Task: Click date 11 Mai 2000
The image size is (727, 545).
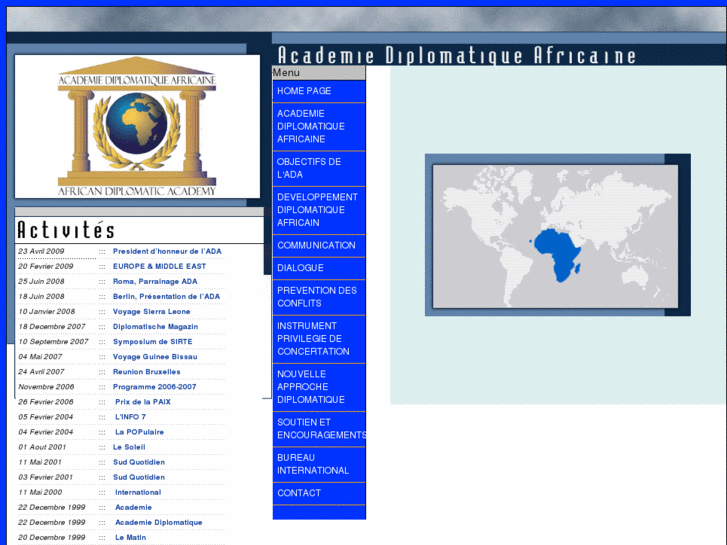Action: tap(40, 493)
